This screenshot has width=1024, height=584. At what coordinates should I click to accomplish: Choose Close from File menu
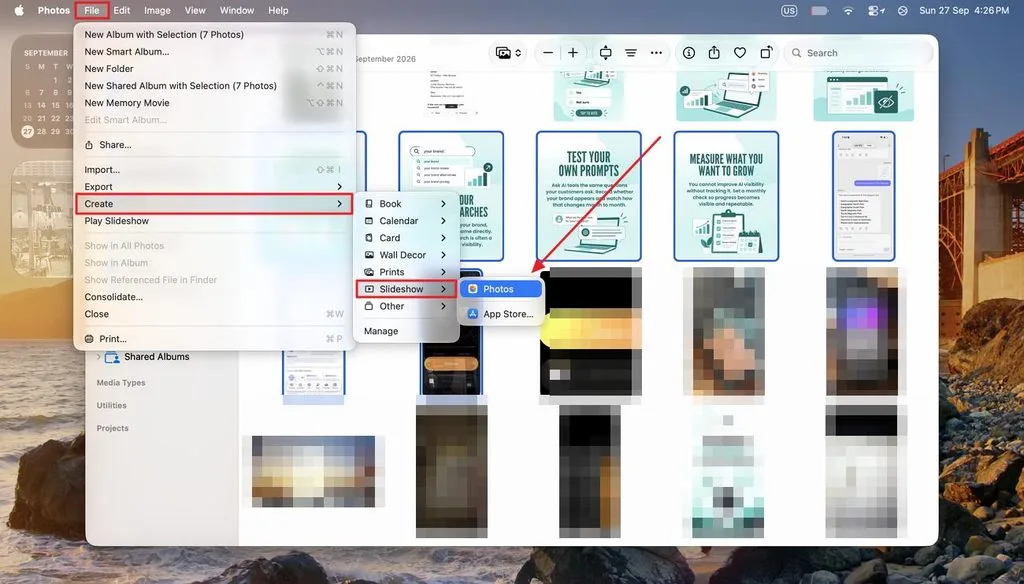214,314
